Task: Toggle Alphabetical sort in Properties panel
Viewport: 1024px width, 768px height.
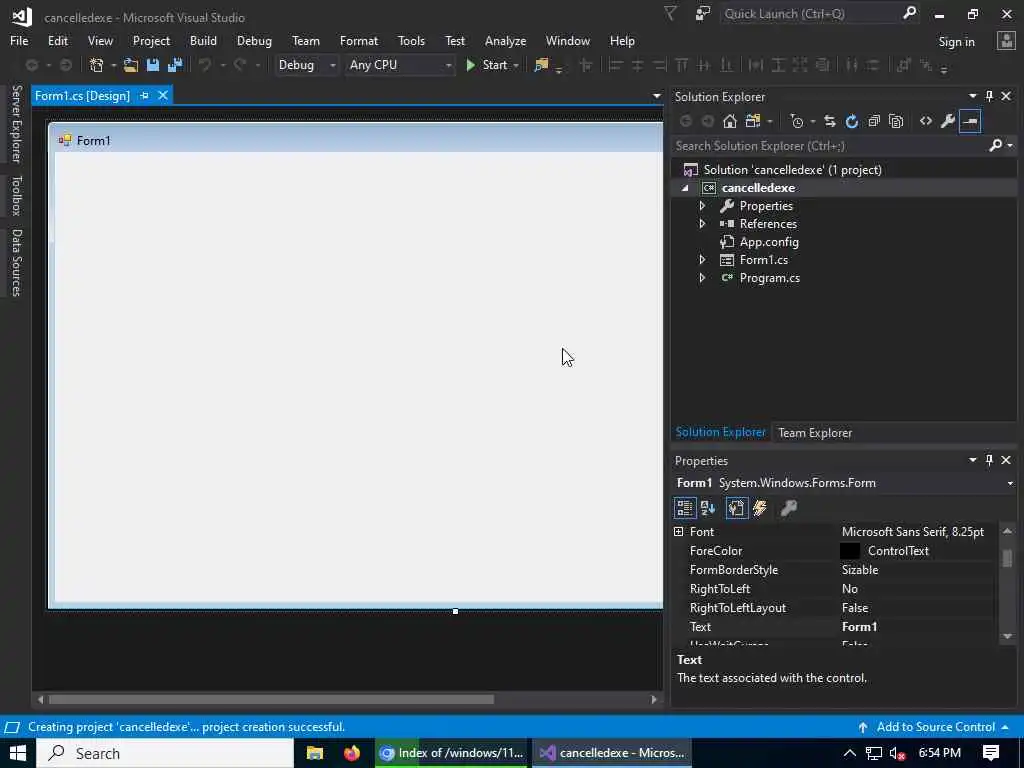Action: click(708, 508)
